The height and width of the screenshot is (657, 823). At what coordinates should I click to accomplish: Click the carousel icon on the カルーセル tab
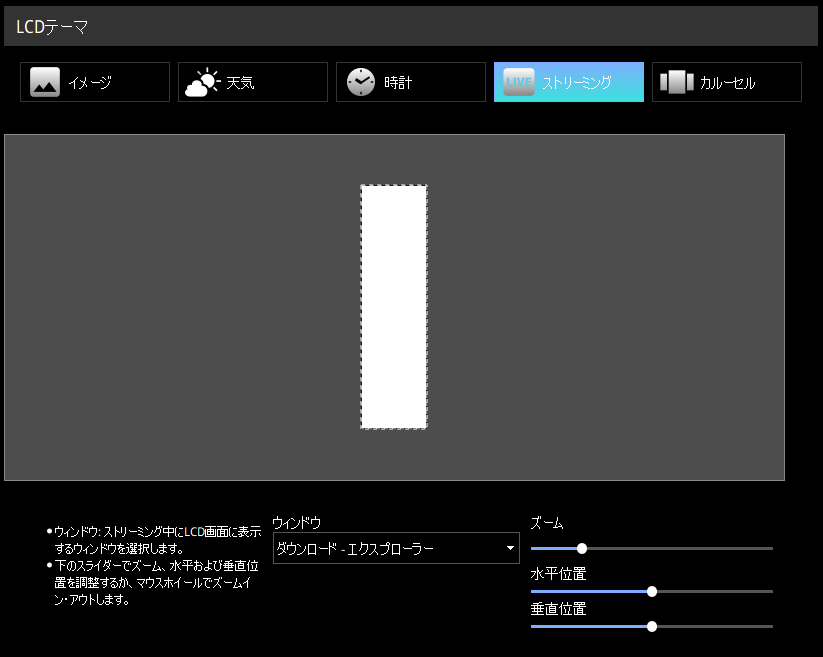coord(677,82)
